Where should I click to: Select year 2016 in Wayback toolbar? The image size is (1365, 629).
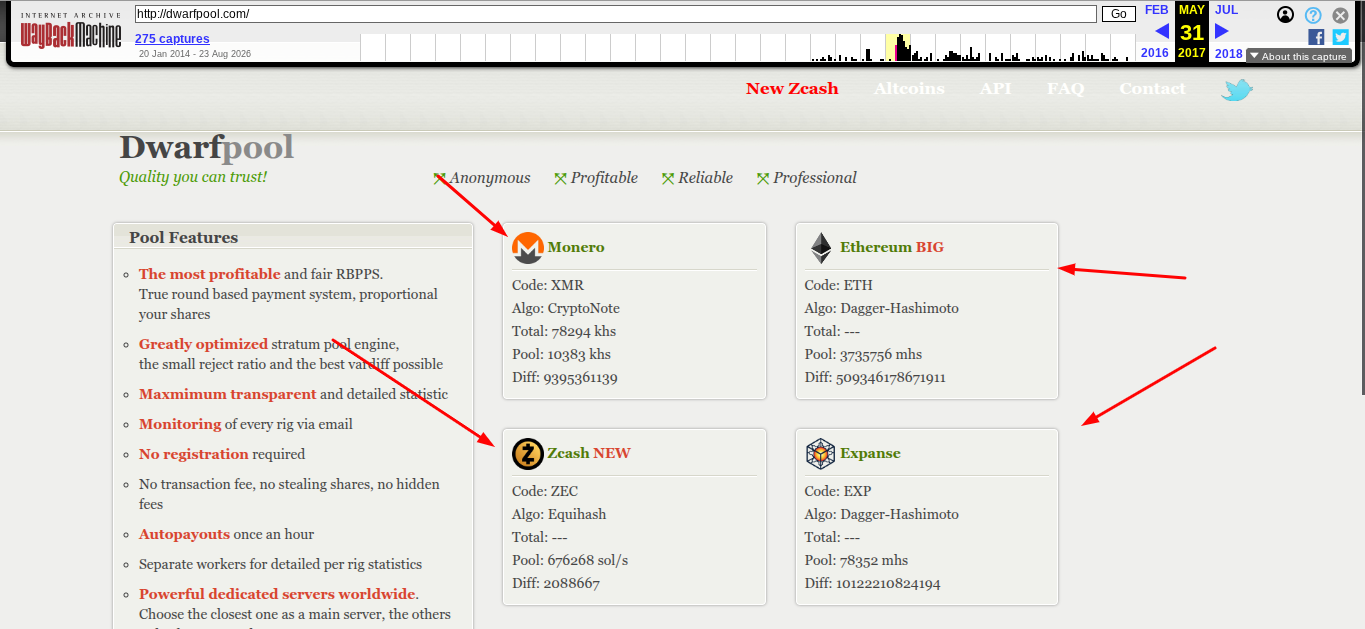pyautogui.click(x=1154, y=53)
